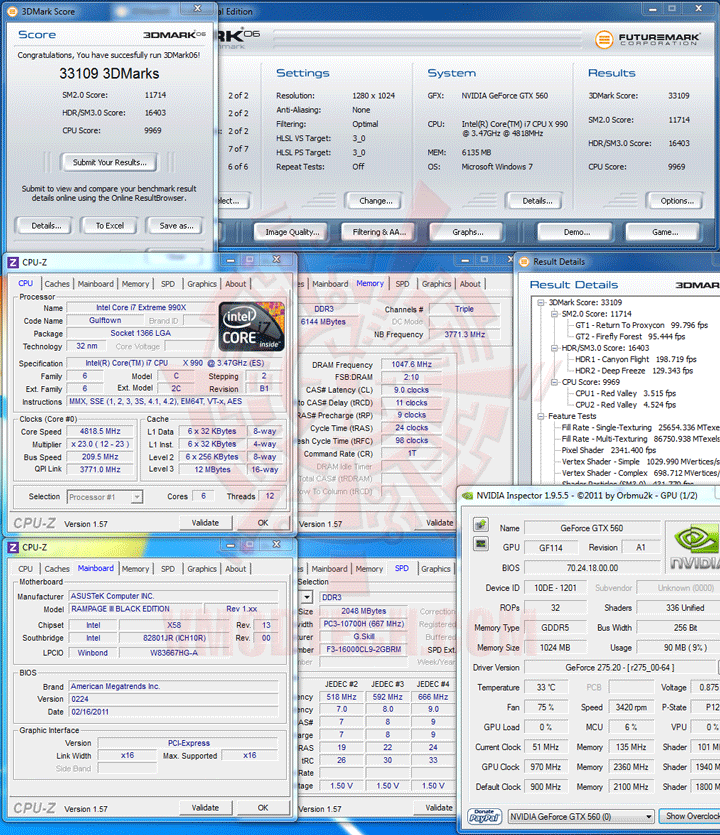Click Change... under Settings

[x=375, y=201]
